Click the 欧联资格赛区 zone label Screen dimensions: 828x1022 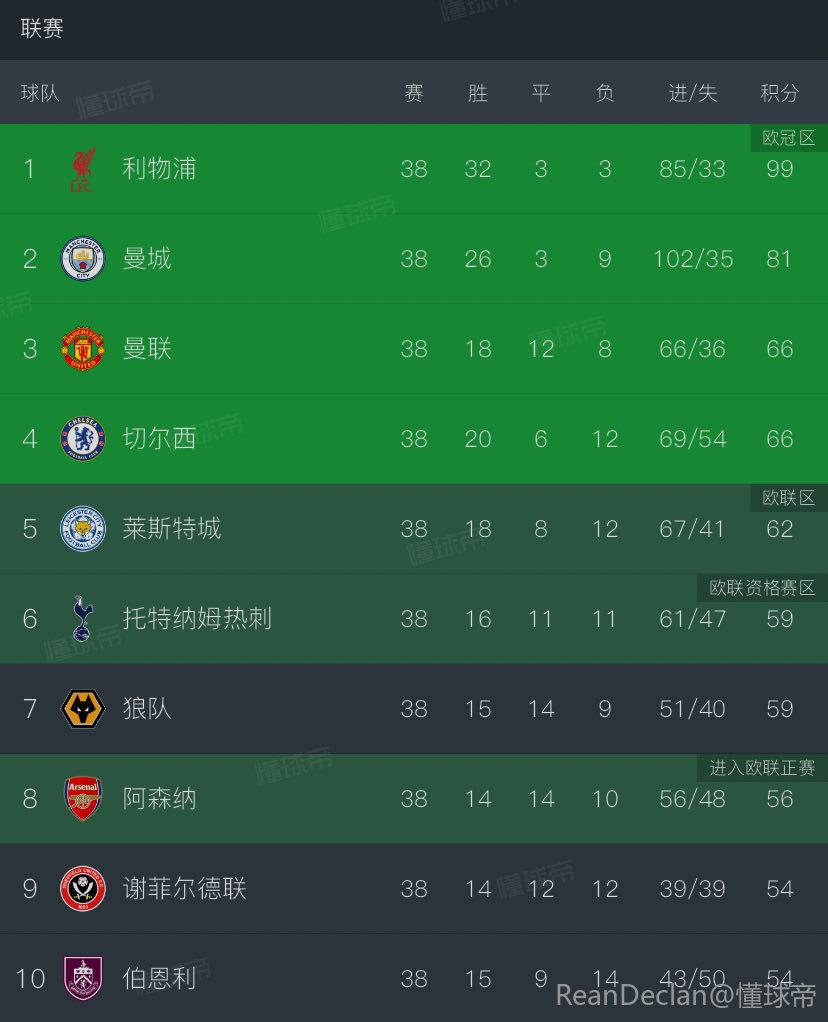coord(762,588)
